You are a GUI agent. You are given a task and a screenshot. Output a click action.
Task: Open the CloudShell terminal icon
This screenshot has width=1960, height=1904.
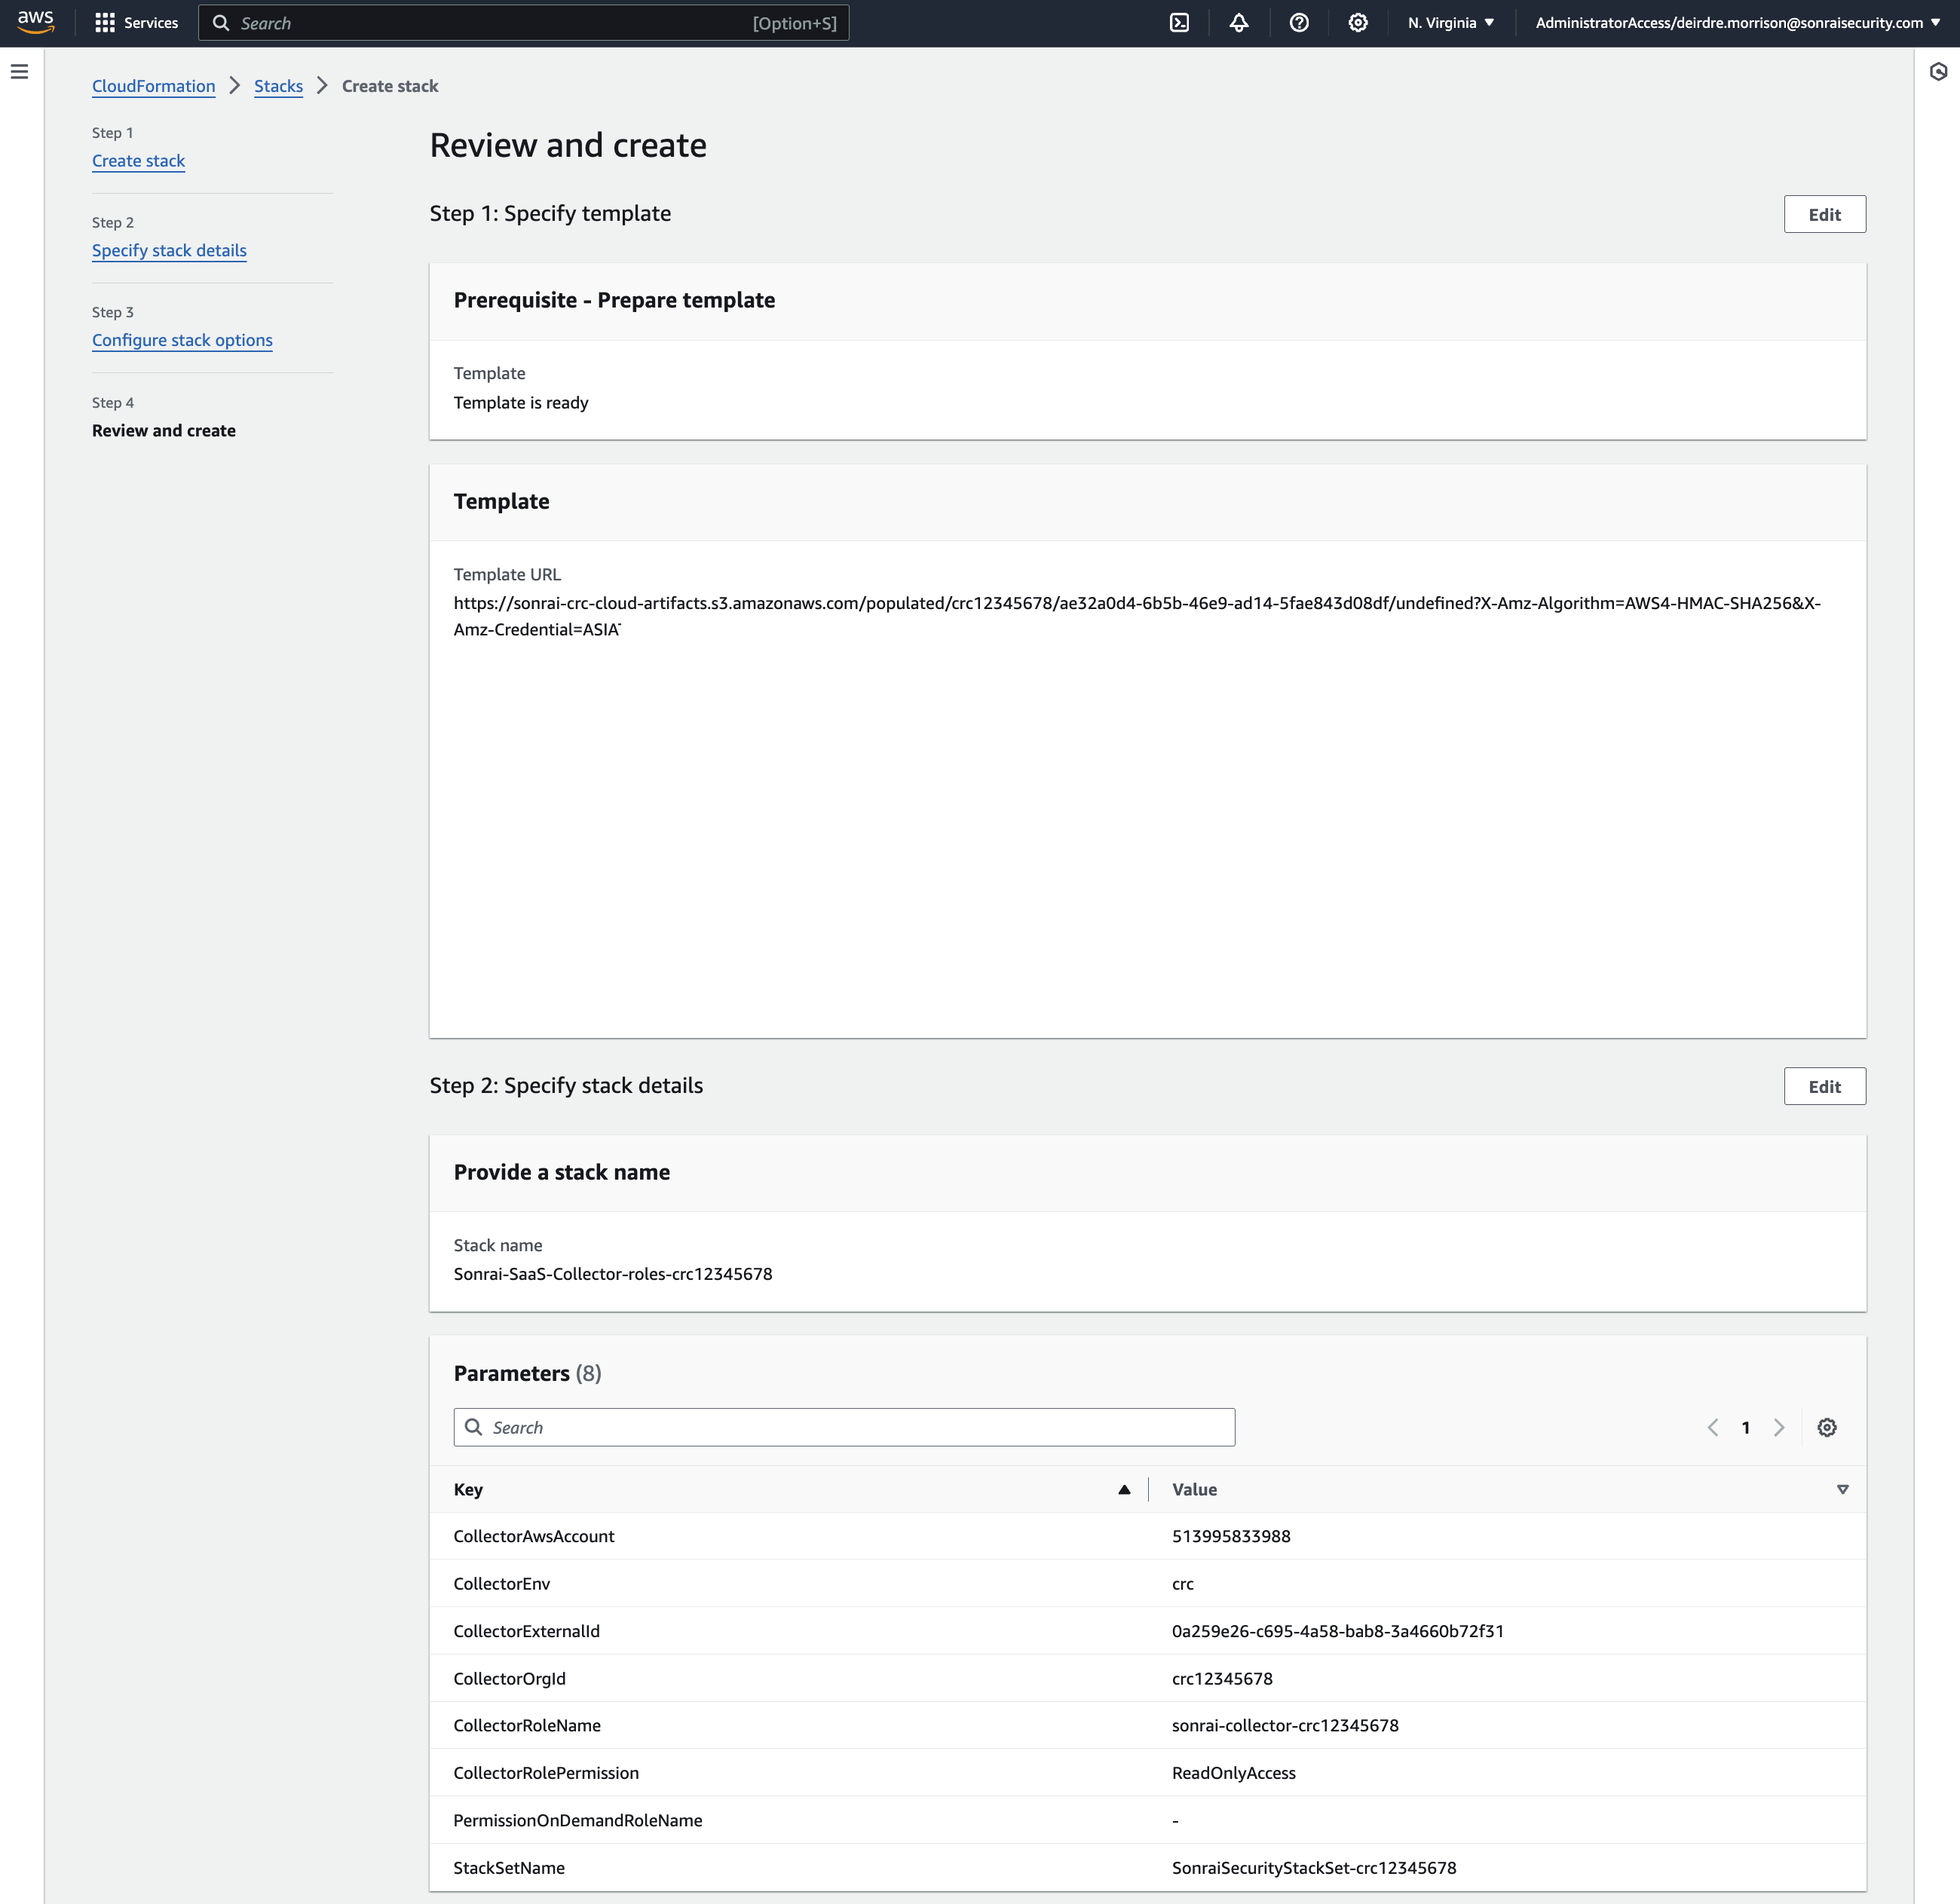pos(1180,23)
